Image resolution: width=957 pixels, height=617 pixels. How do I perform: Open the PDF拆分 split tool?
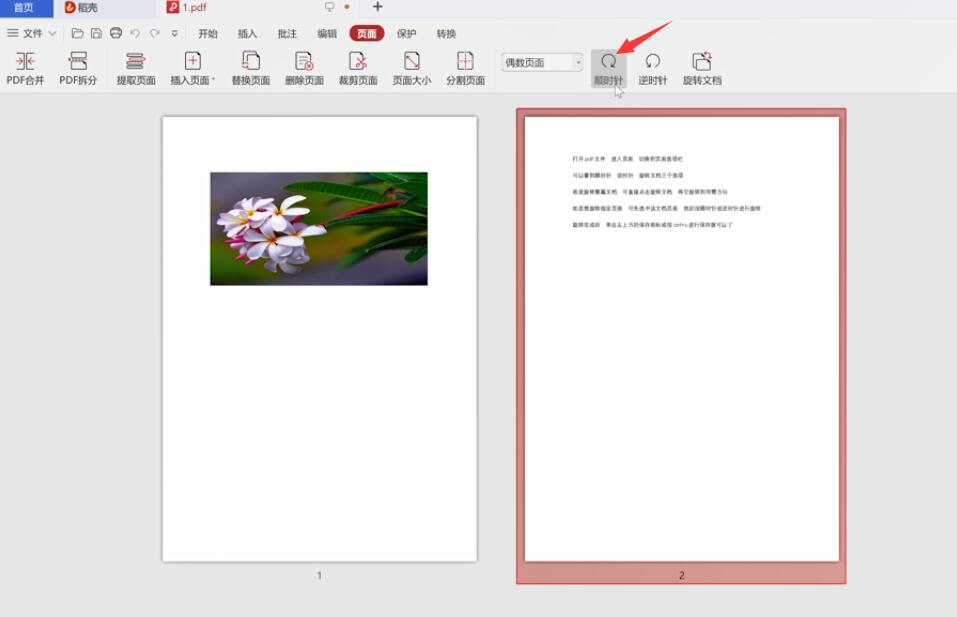78,68
